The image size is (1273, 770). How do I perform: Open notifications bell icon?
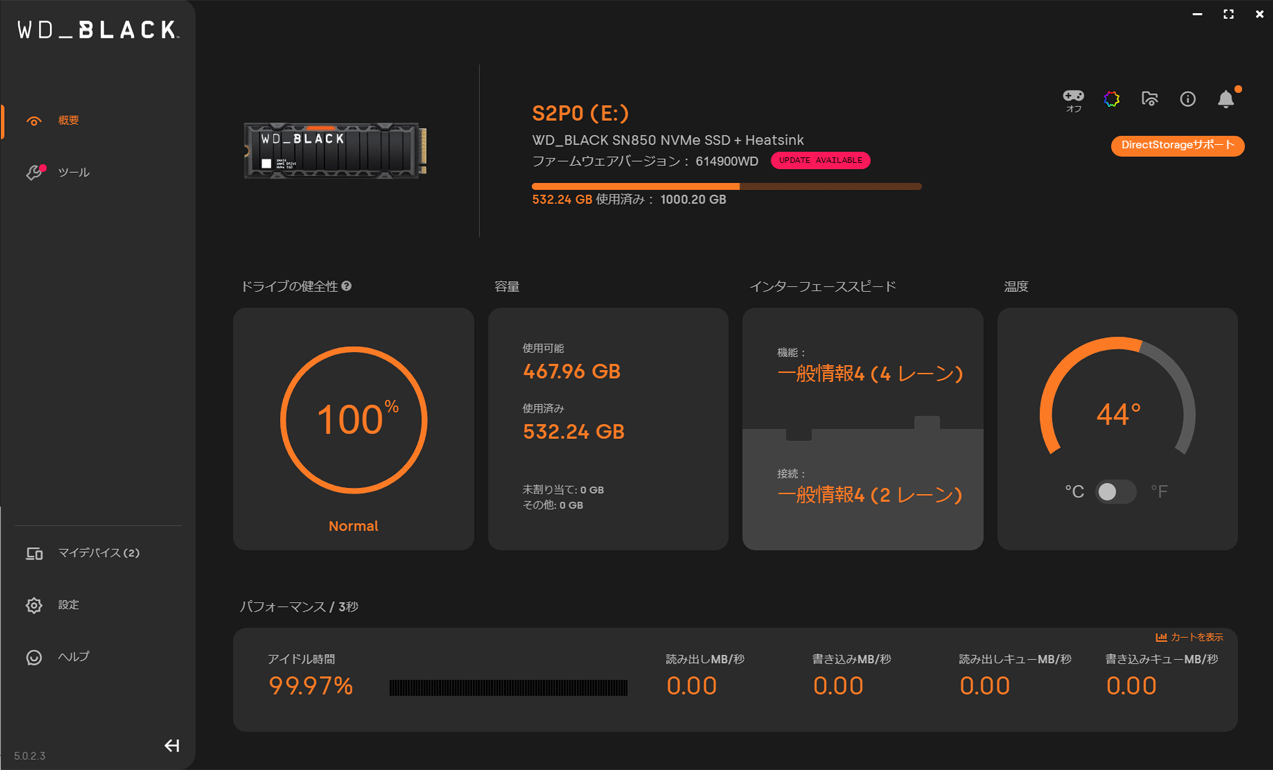pyautogui.click(x=1226, y=99)
